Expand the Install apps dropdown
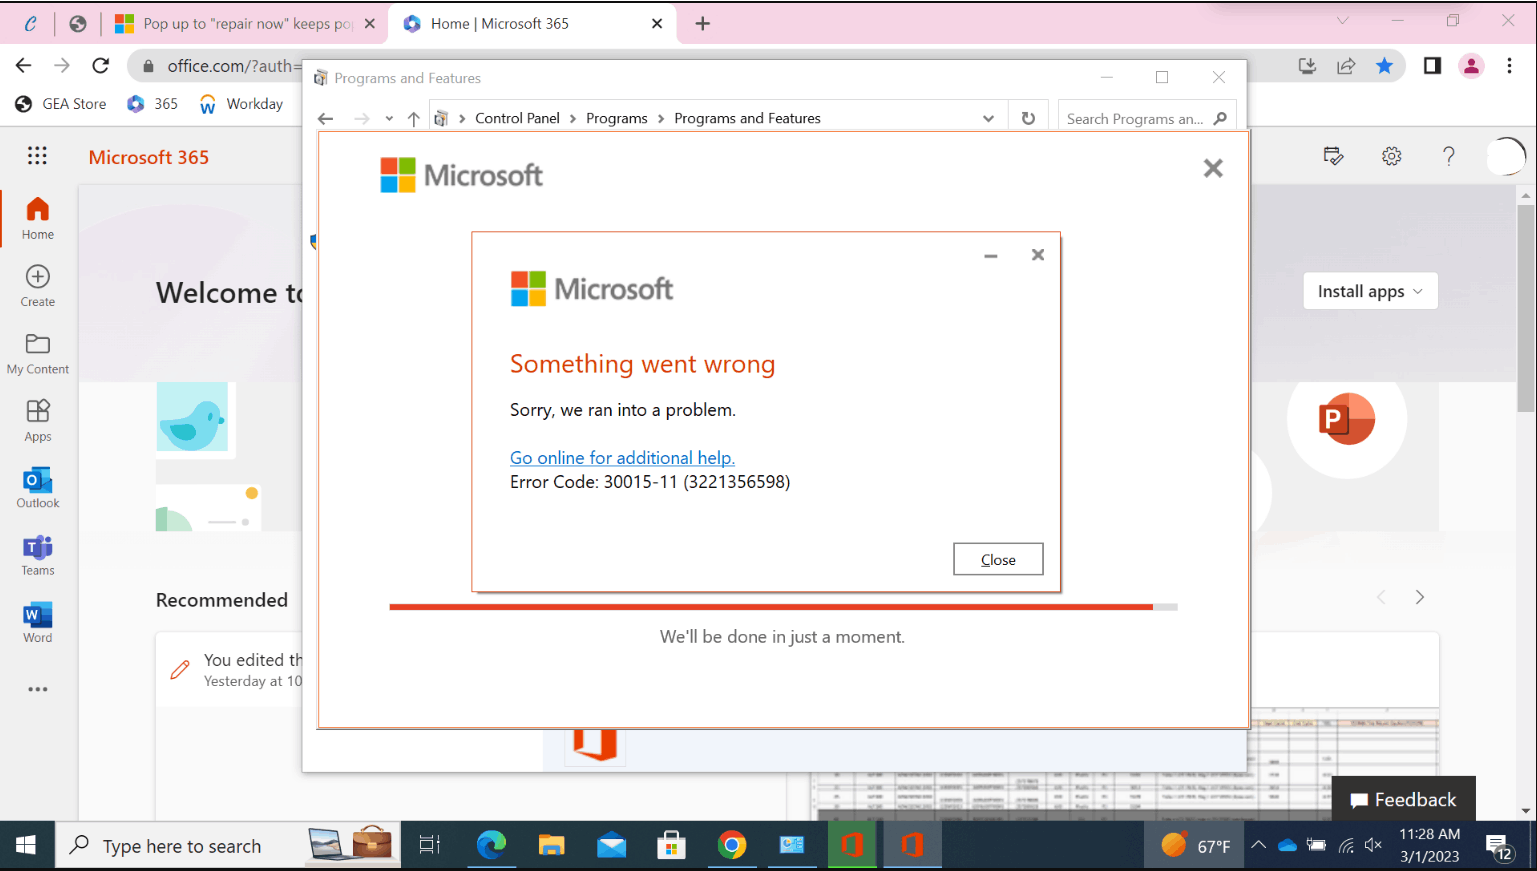Image resolution: width=1537 pixels, height=871 pixels. [1370, 291]
